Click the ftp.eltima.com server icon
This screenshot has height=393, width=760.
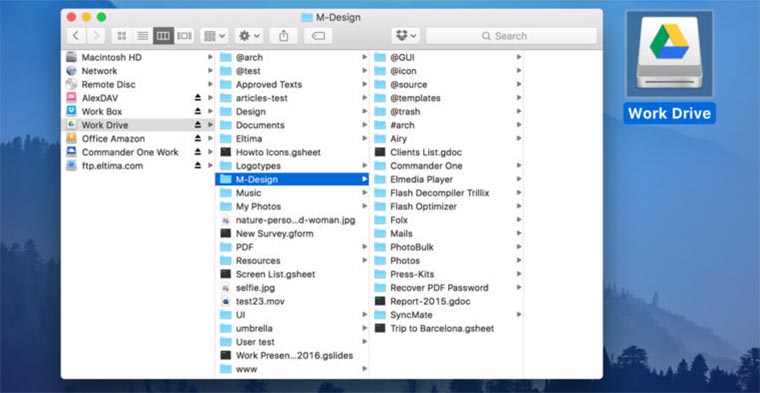point(71,166)
